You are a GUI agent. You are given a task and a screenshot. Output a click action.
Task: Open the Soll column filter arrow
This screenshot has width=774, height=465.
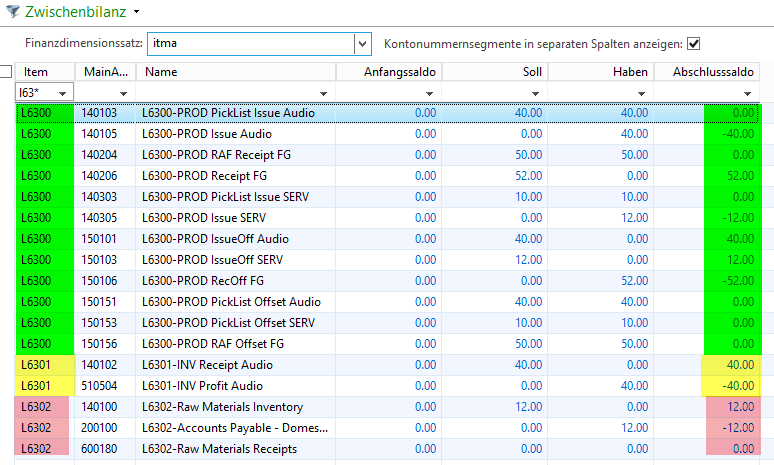(x=535, y=93)
